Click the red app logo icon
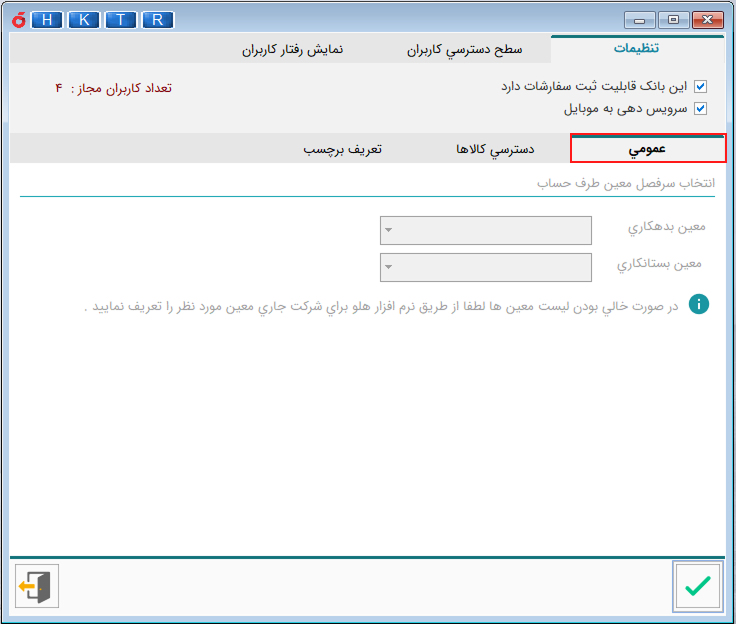This screenshot has width=736, height=624. (17, 19)
